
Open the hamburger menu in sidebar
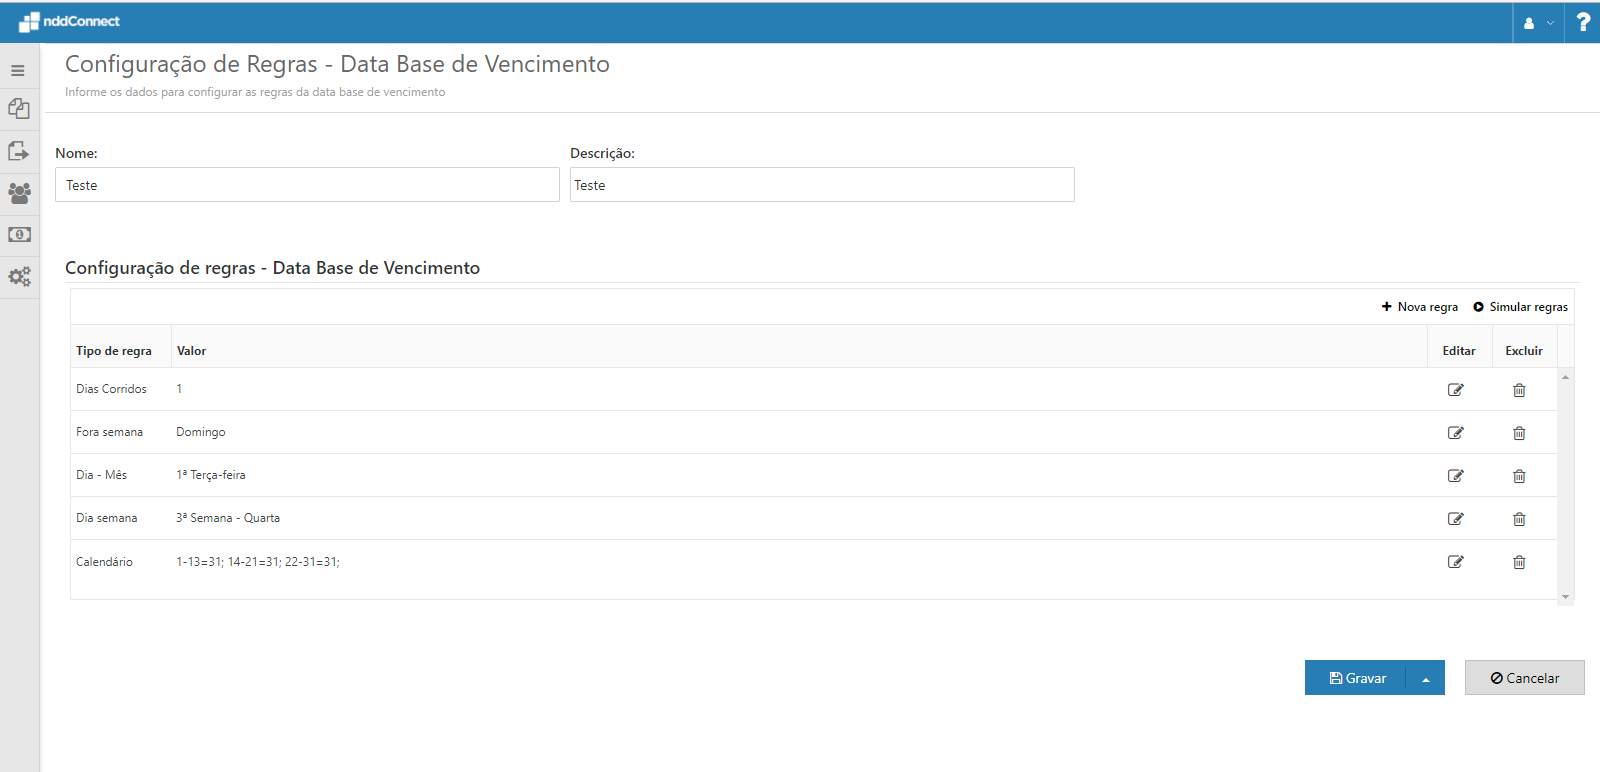18,71
